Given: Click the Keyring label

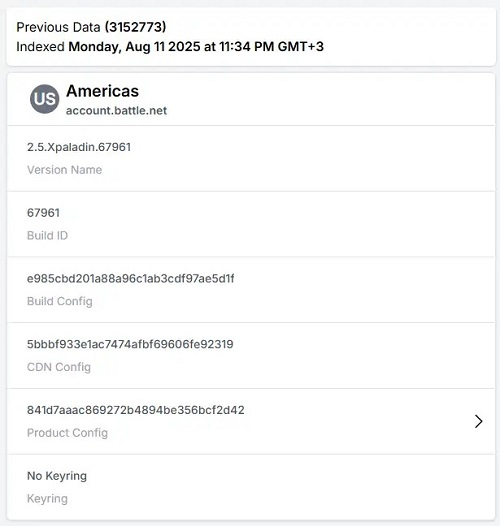Looking at the screenshot, I should 47,498.
